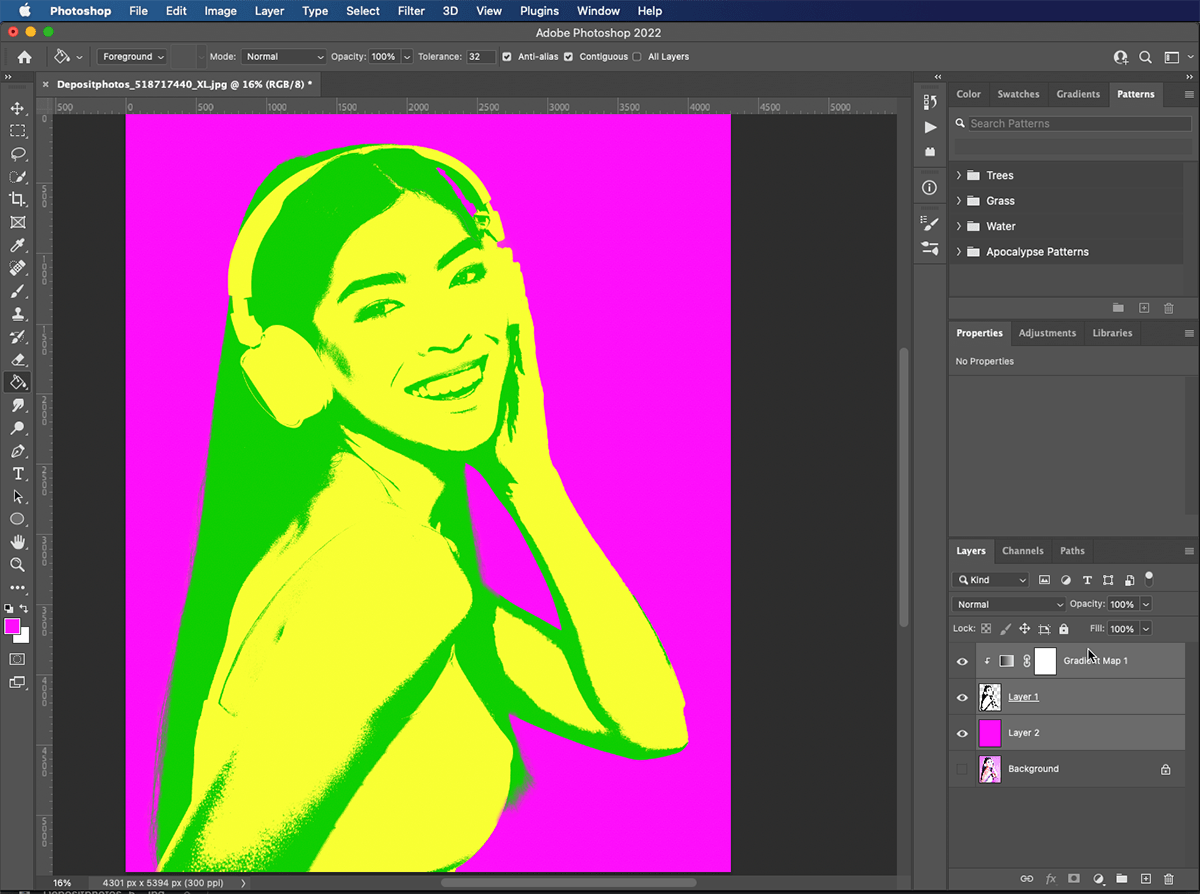Select the Clone Stamp tool
Screen dimensions: 1200x894
tap(17, 314)
